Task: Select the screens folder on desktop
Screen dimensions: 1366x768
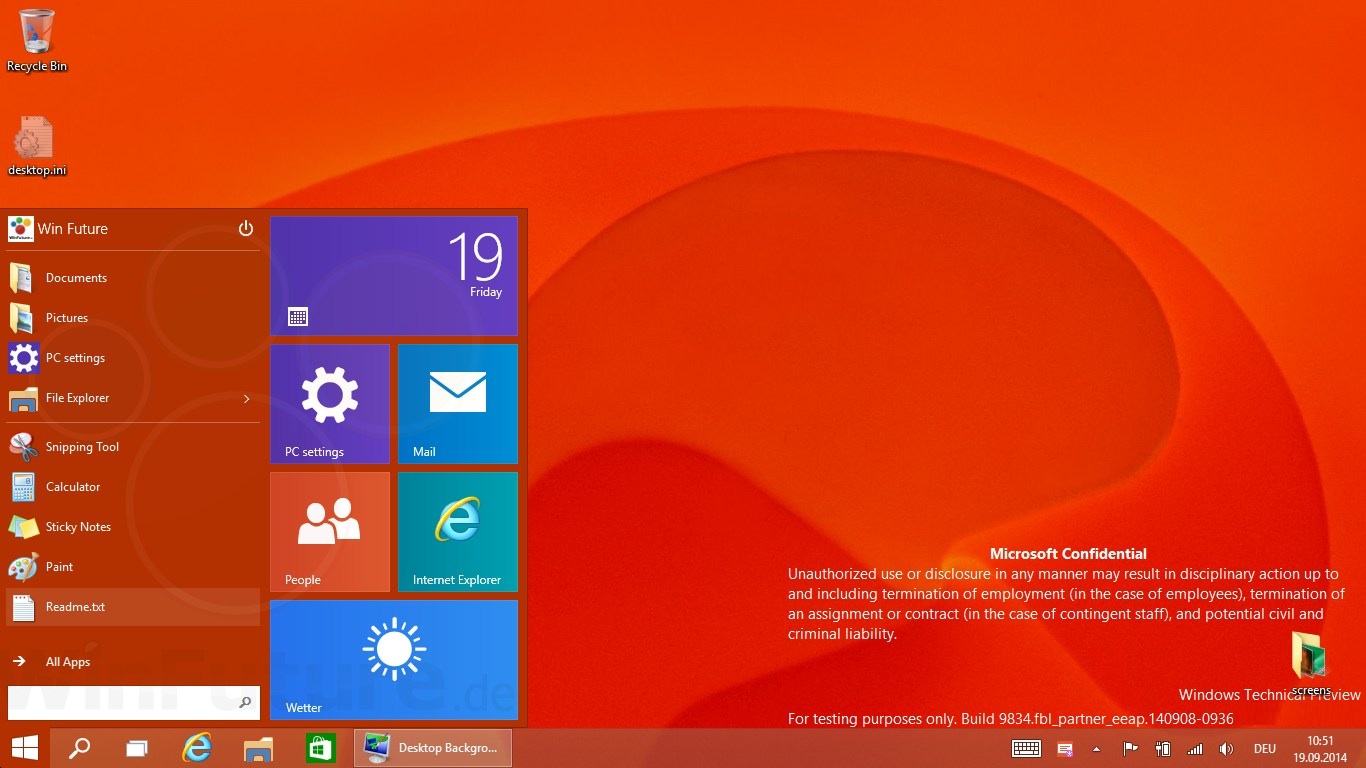Action: [x=1310, y=664]
